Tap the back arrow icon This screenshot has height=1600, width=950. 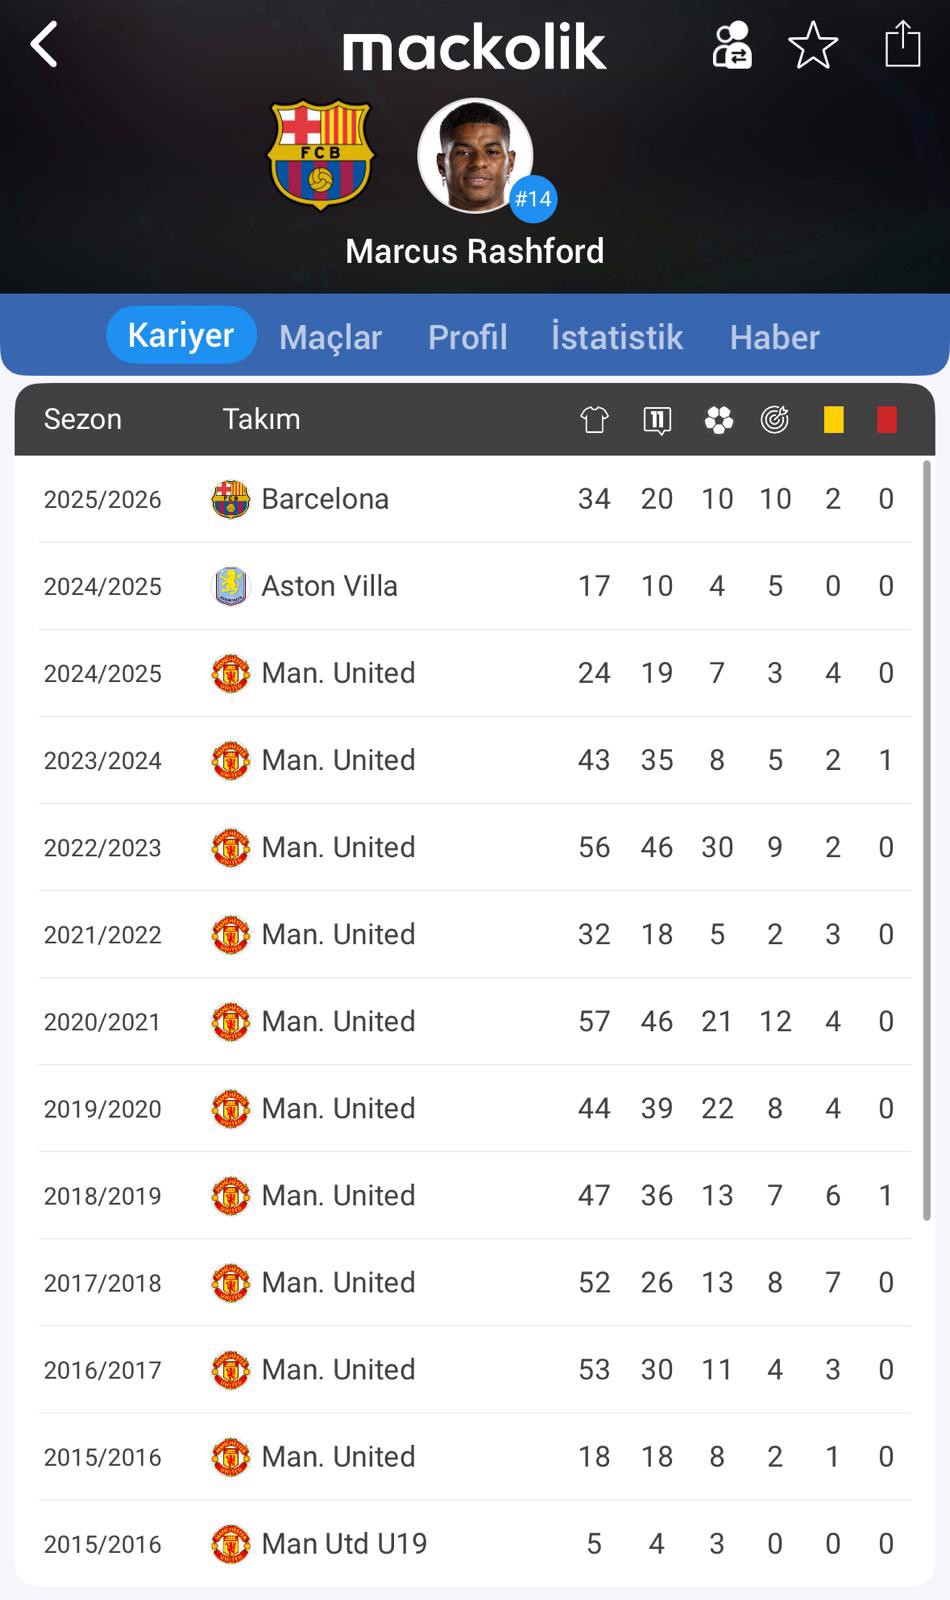pos(44,45)
